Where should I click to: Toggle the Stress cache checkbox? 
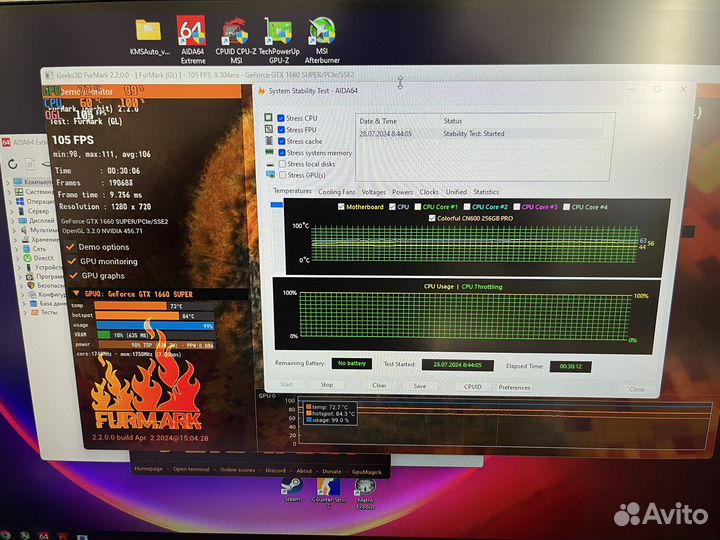pyautogui.click(x=282, y=141)
